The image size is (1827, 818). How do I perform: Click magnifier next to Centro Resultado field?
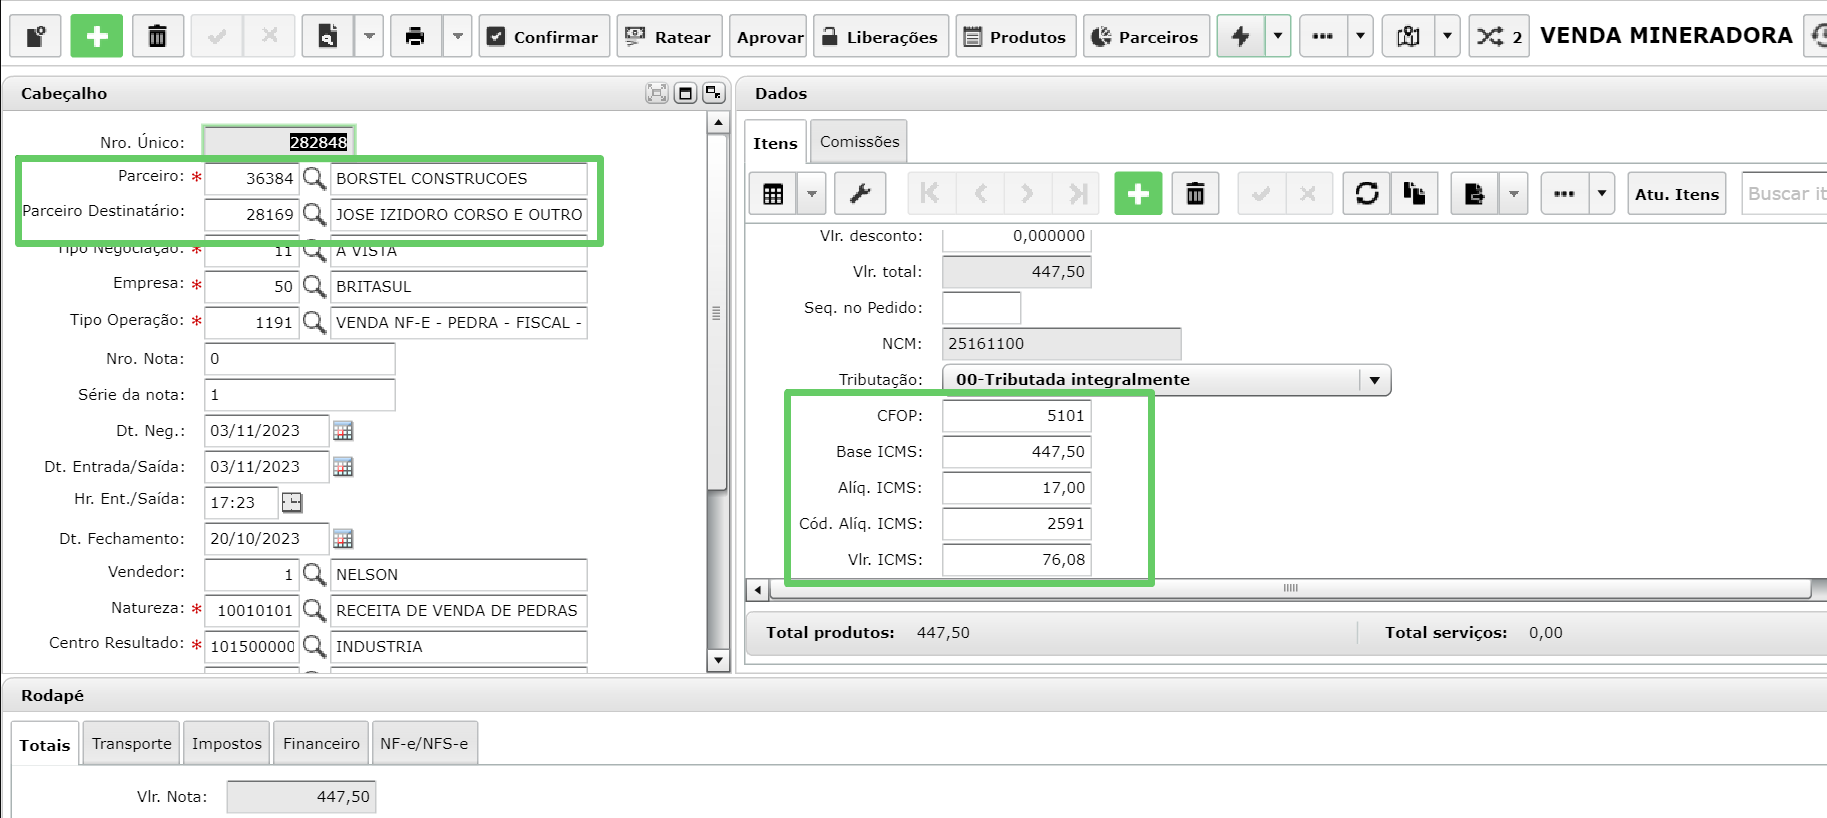[314, 646]
